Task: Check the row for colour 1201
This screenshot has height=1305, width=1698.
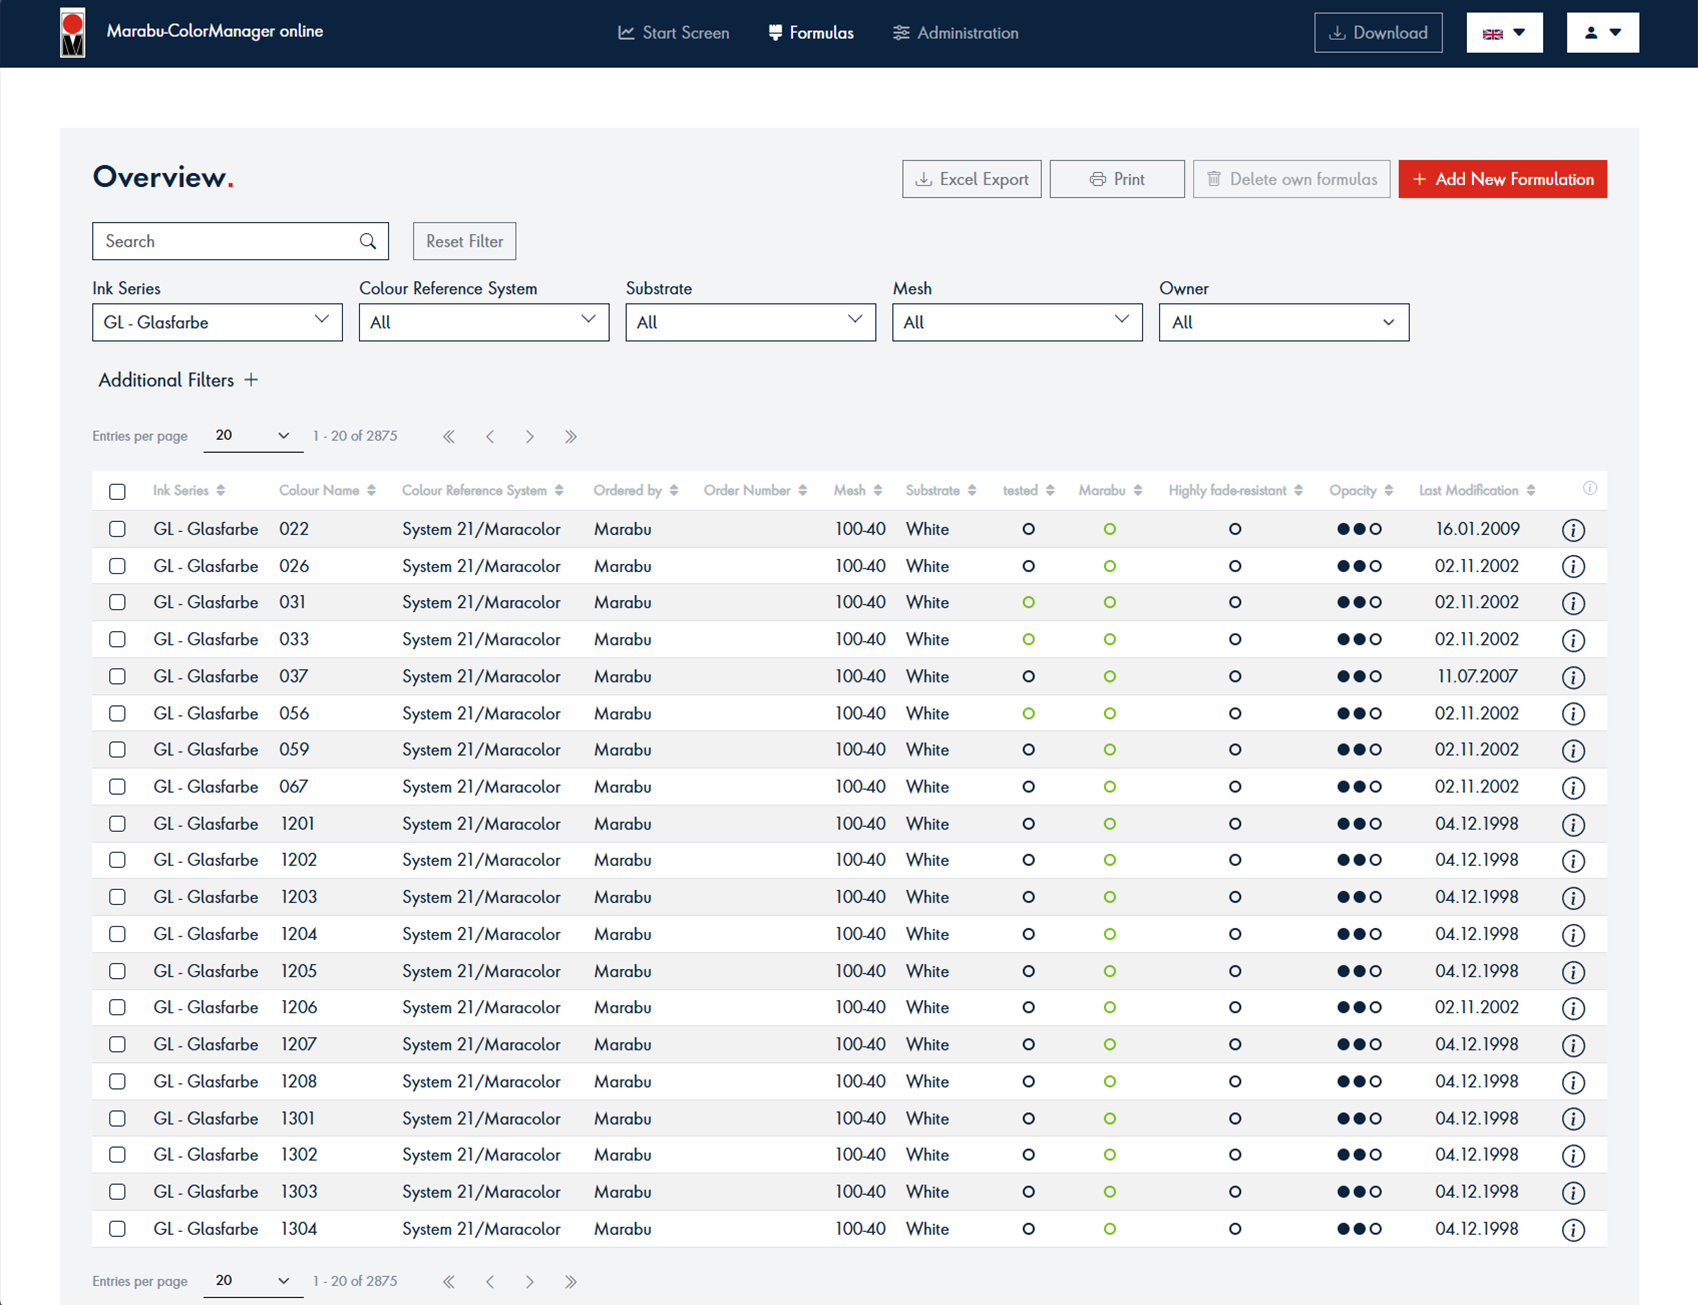Action: tap(118, 824)
